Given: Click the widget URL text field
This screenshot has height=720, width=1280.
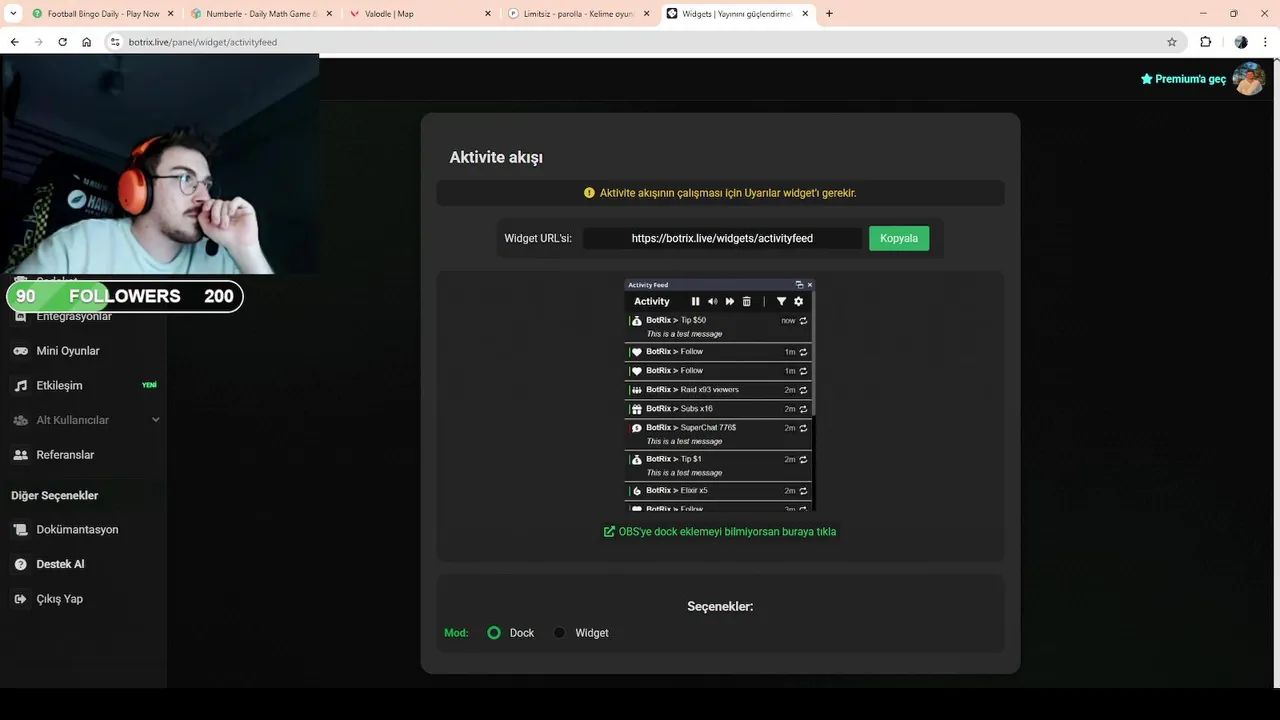Looking at the screenshot, I should (x=722, y=238).
